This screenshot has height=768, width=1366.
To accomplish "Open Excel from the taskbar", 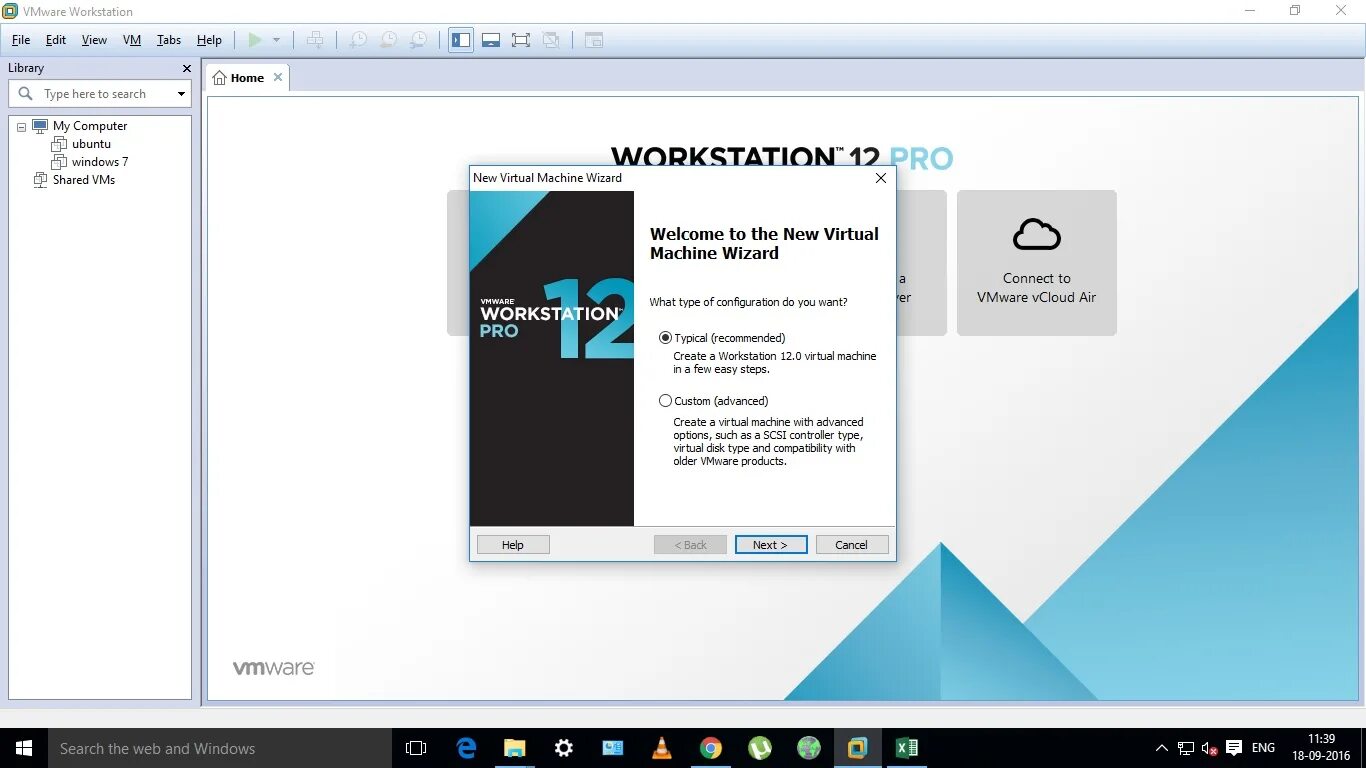I will [x=907, y=748].
